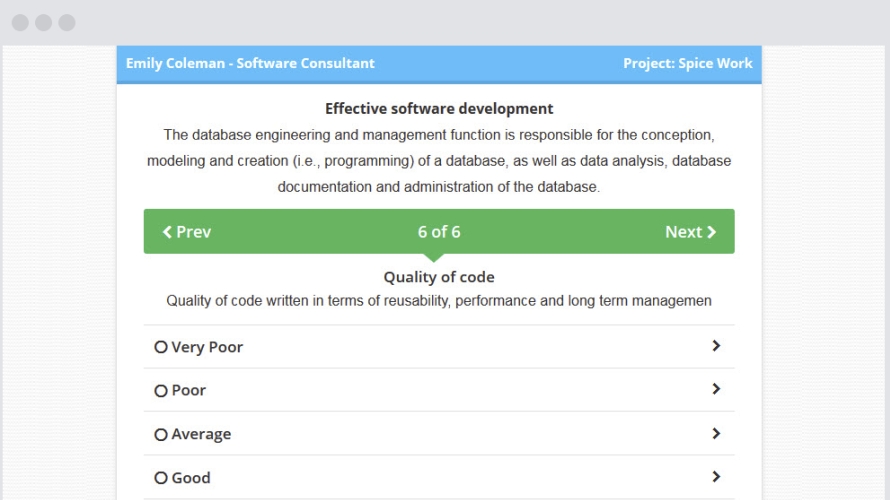Click the database engineering description paragraph
The image size is (890, 500).
[x=439, y=161]
